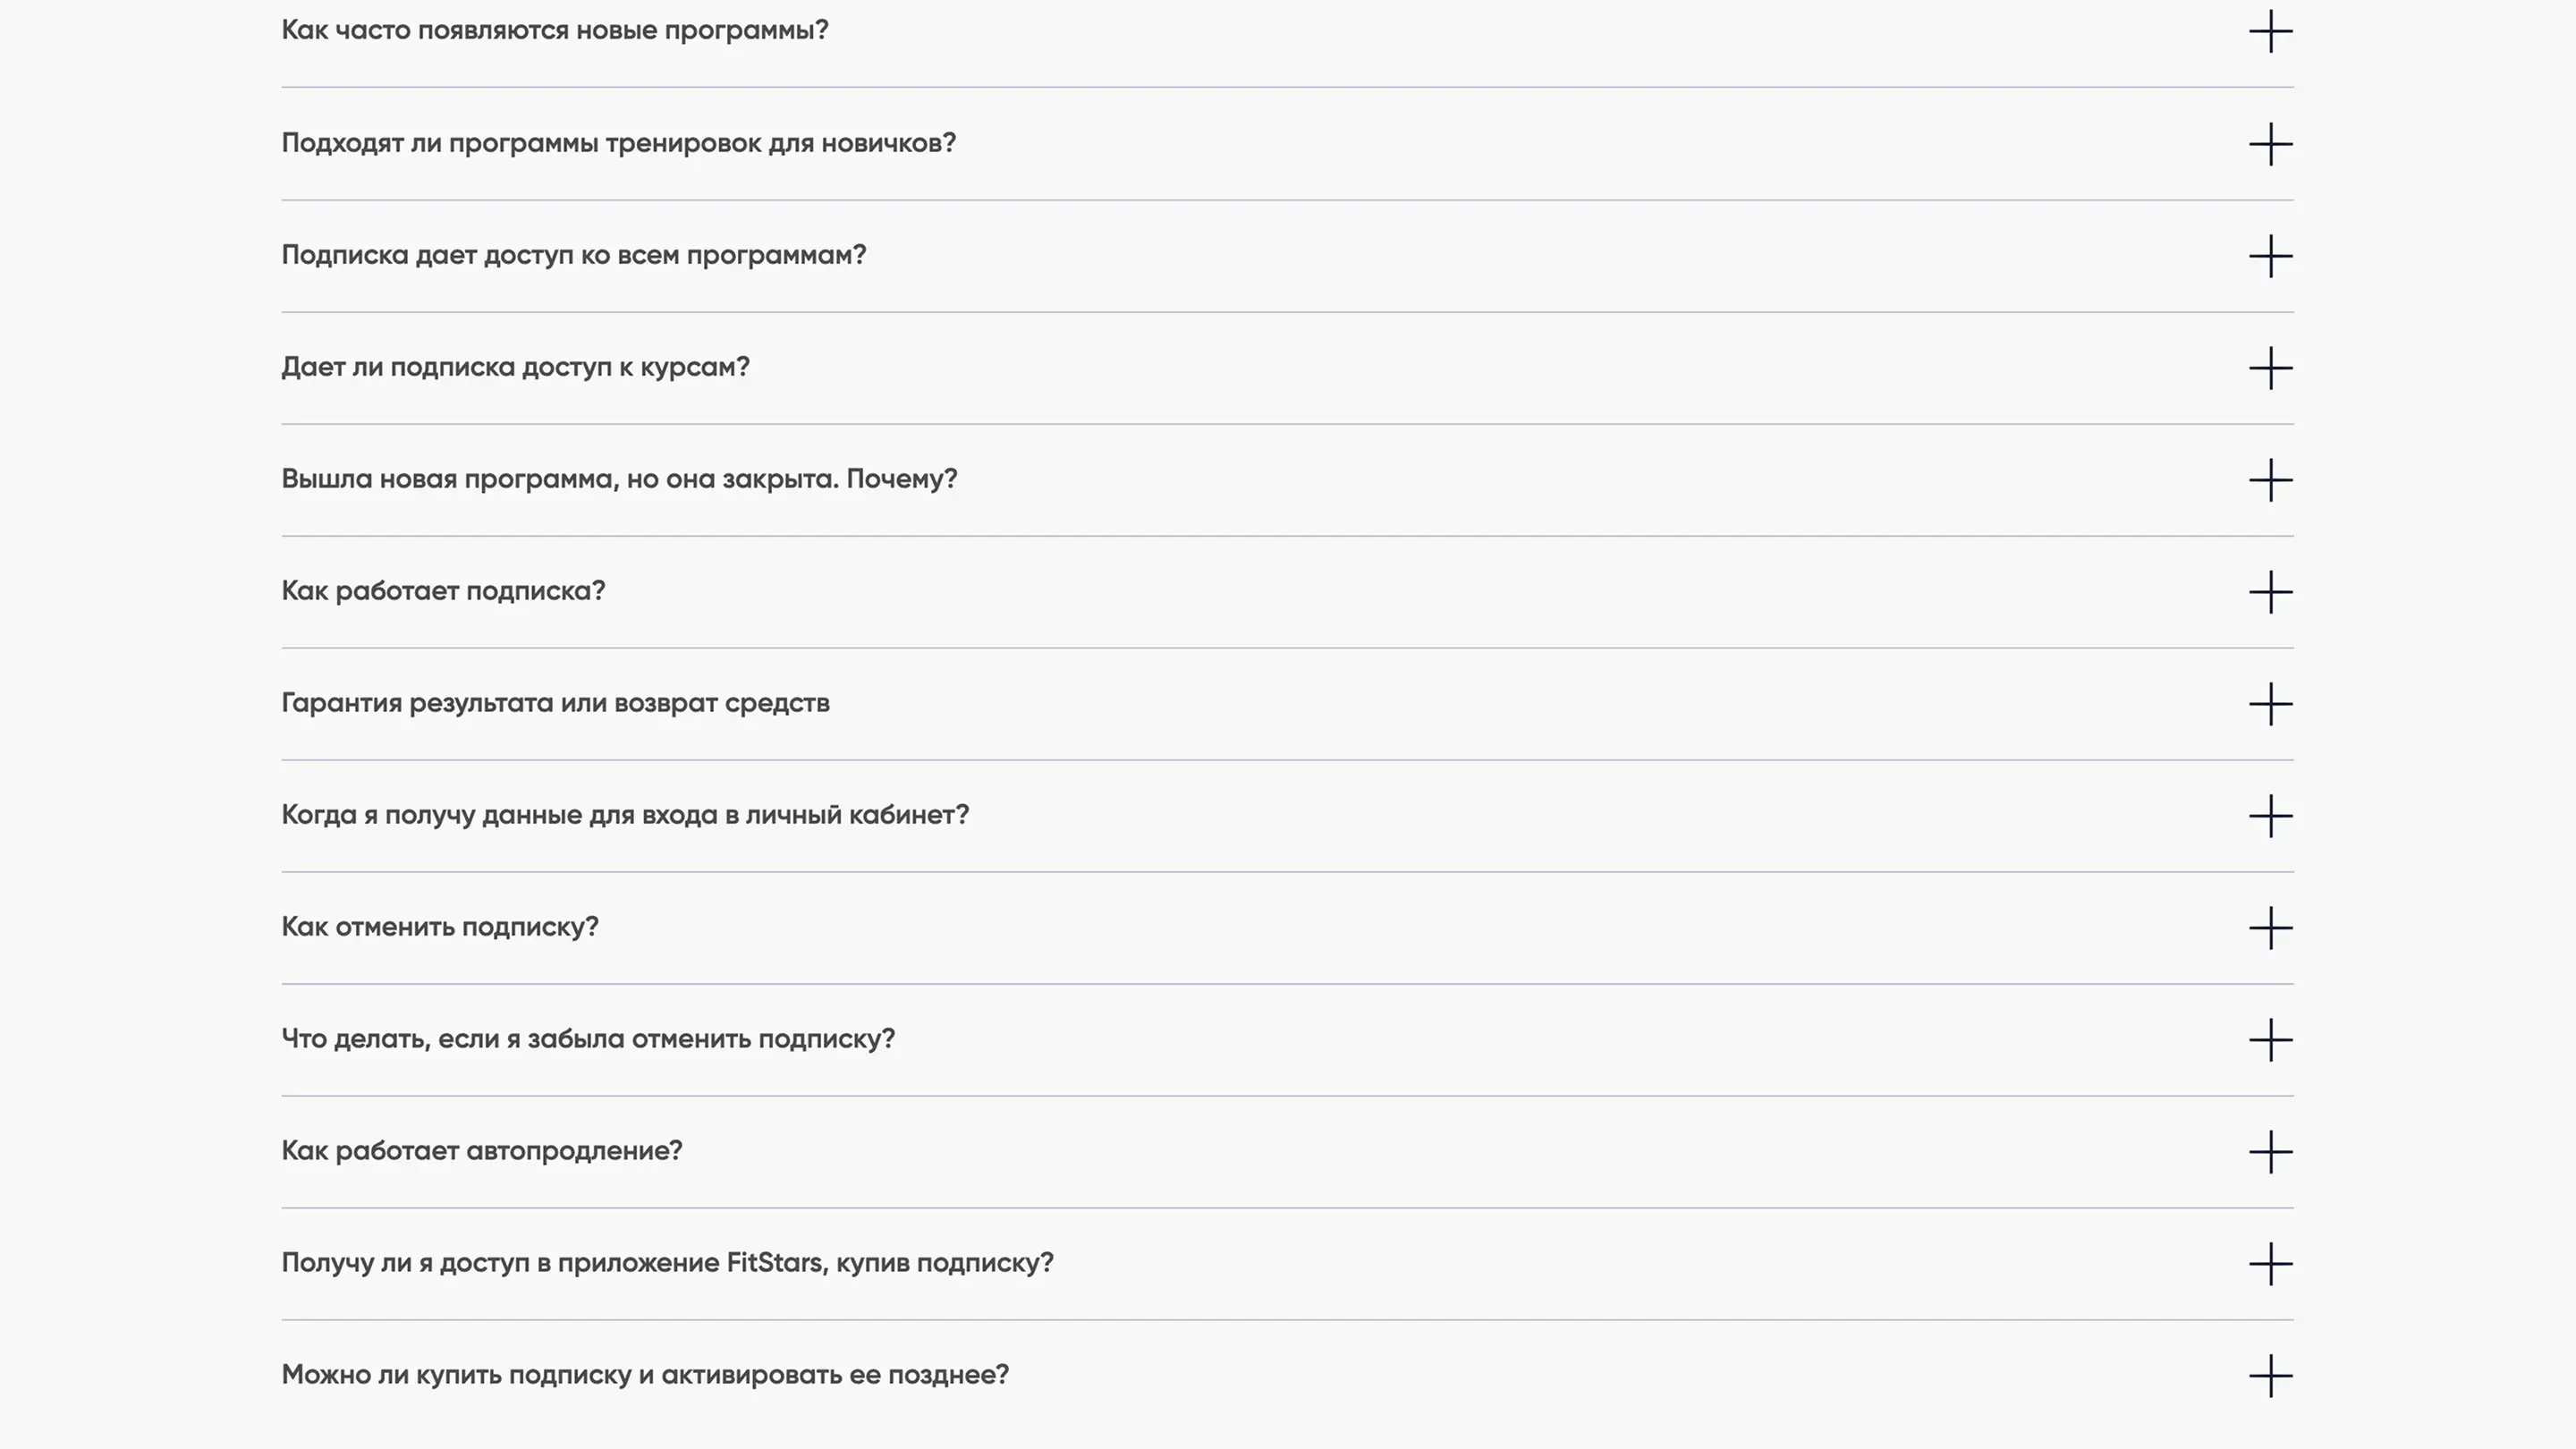Click plus icon next to 'Как работает подписка?'

[x=2270, y=592]
